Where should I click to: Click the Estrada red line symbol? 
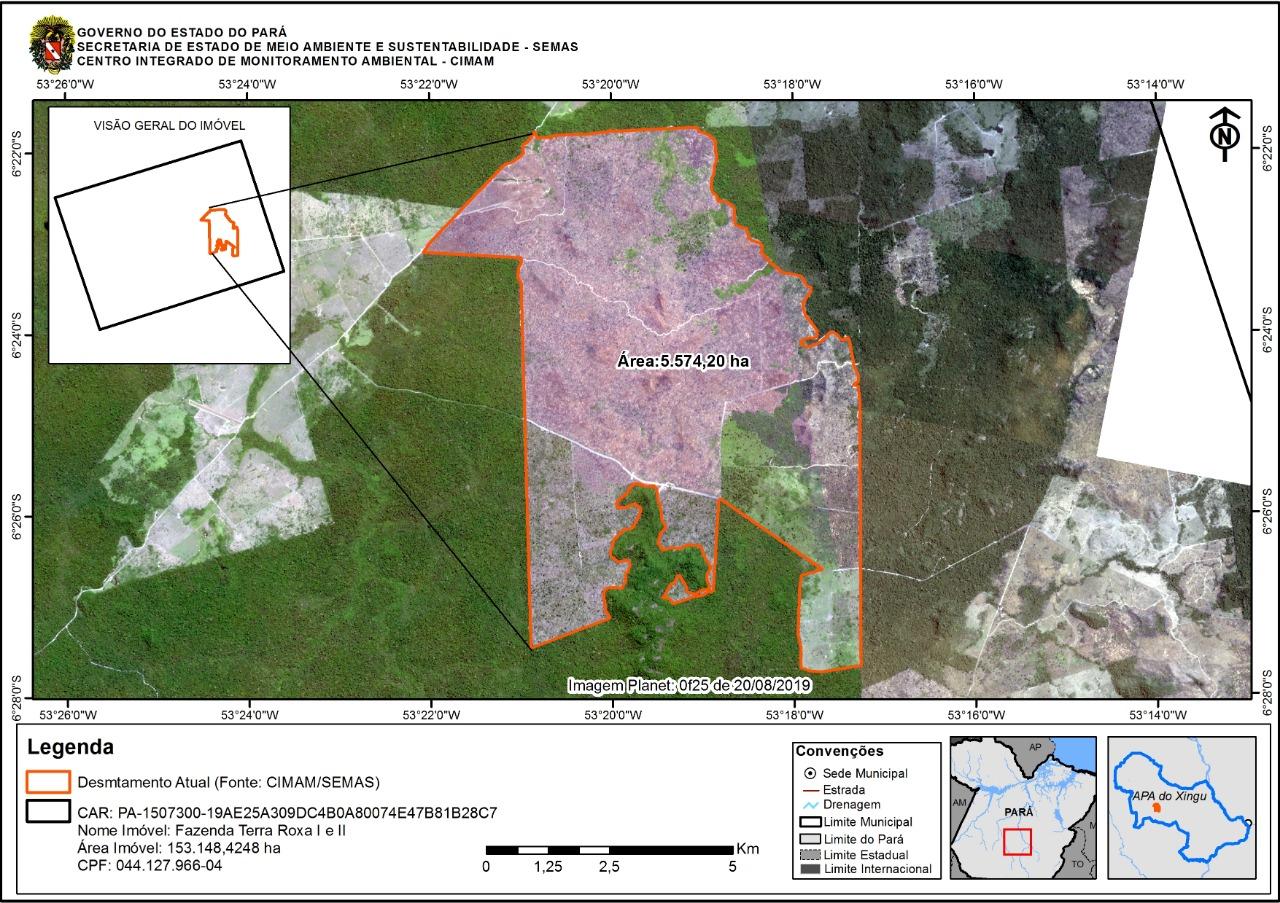pyautogui.click(x=809, y=790)
